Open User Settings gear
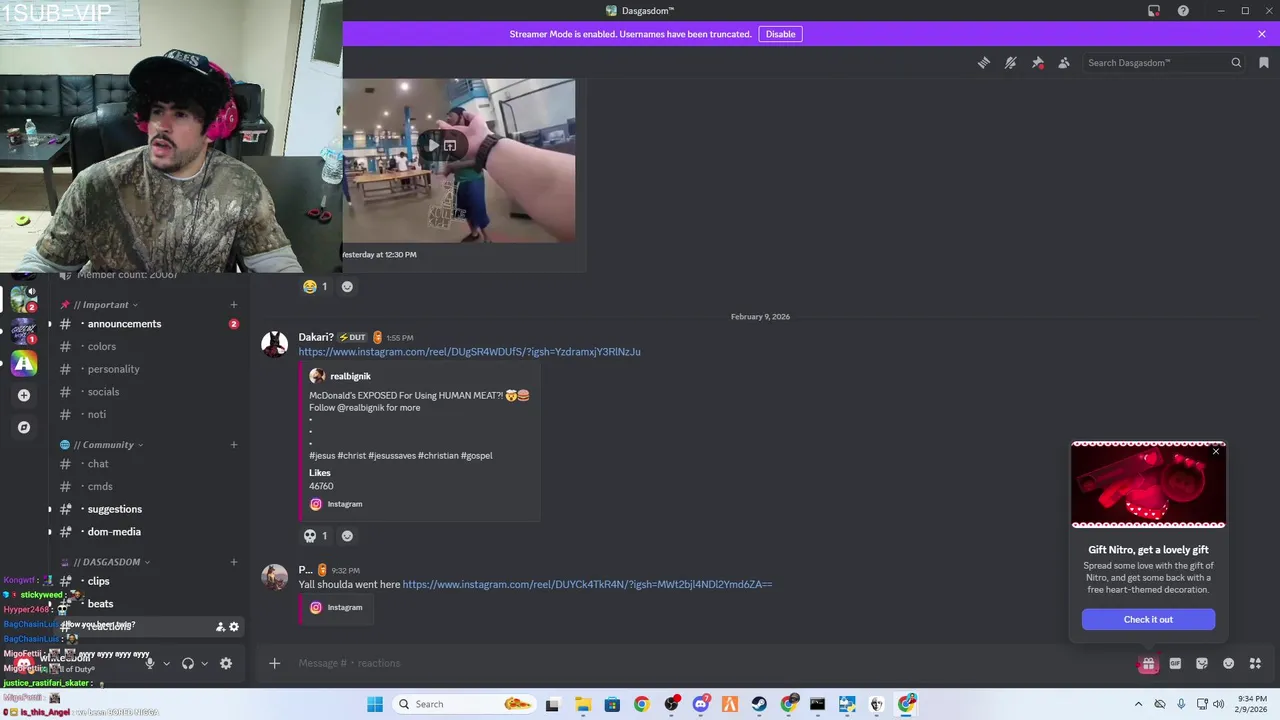The height and width of the screenshot is (720, 1280). (226, 664)
